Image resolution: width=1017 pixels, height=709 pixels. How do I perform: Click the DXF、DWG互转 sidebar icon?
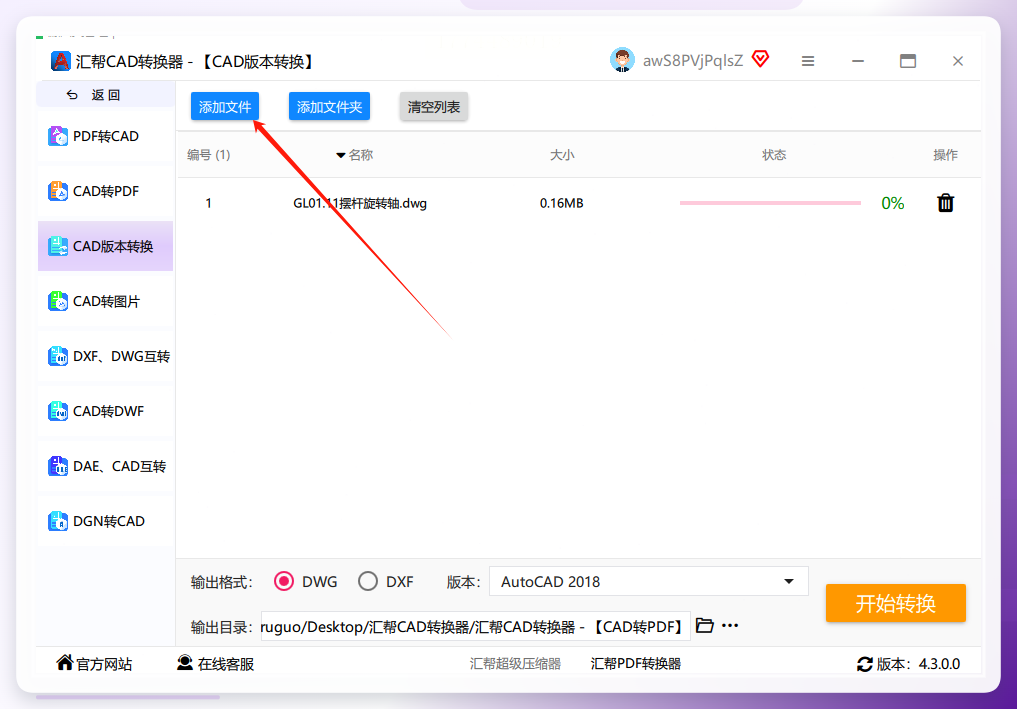pyautogui.click(x=58, y=356)
